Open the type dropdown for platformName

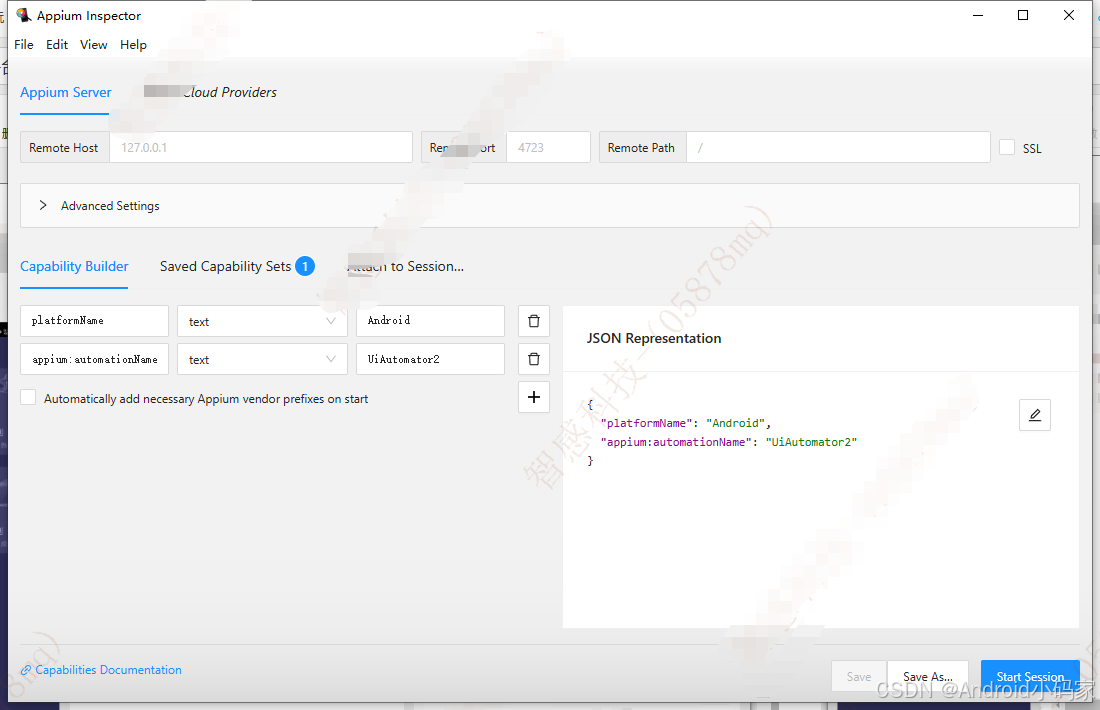[262, 321]
